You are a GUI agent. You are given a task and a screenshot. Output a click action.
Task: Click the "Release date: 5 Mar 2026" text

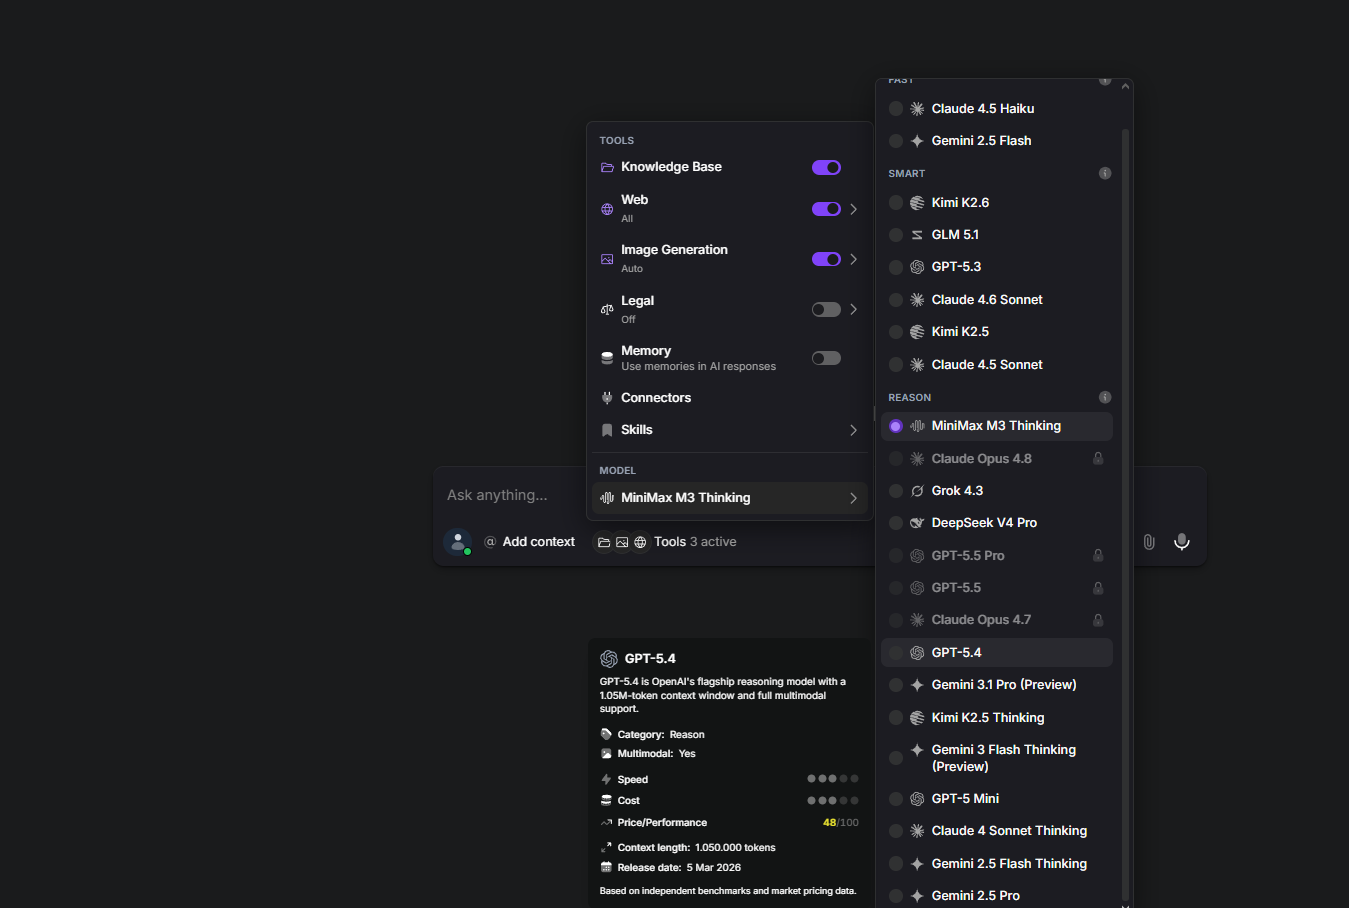[x=679, y=868]
